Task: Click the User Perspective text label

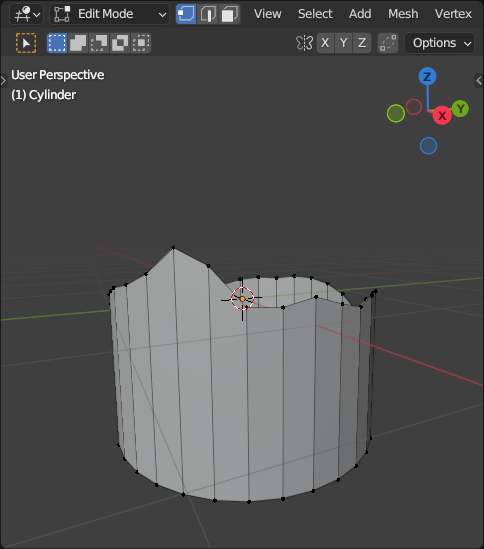Action: 58,75
